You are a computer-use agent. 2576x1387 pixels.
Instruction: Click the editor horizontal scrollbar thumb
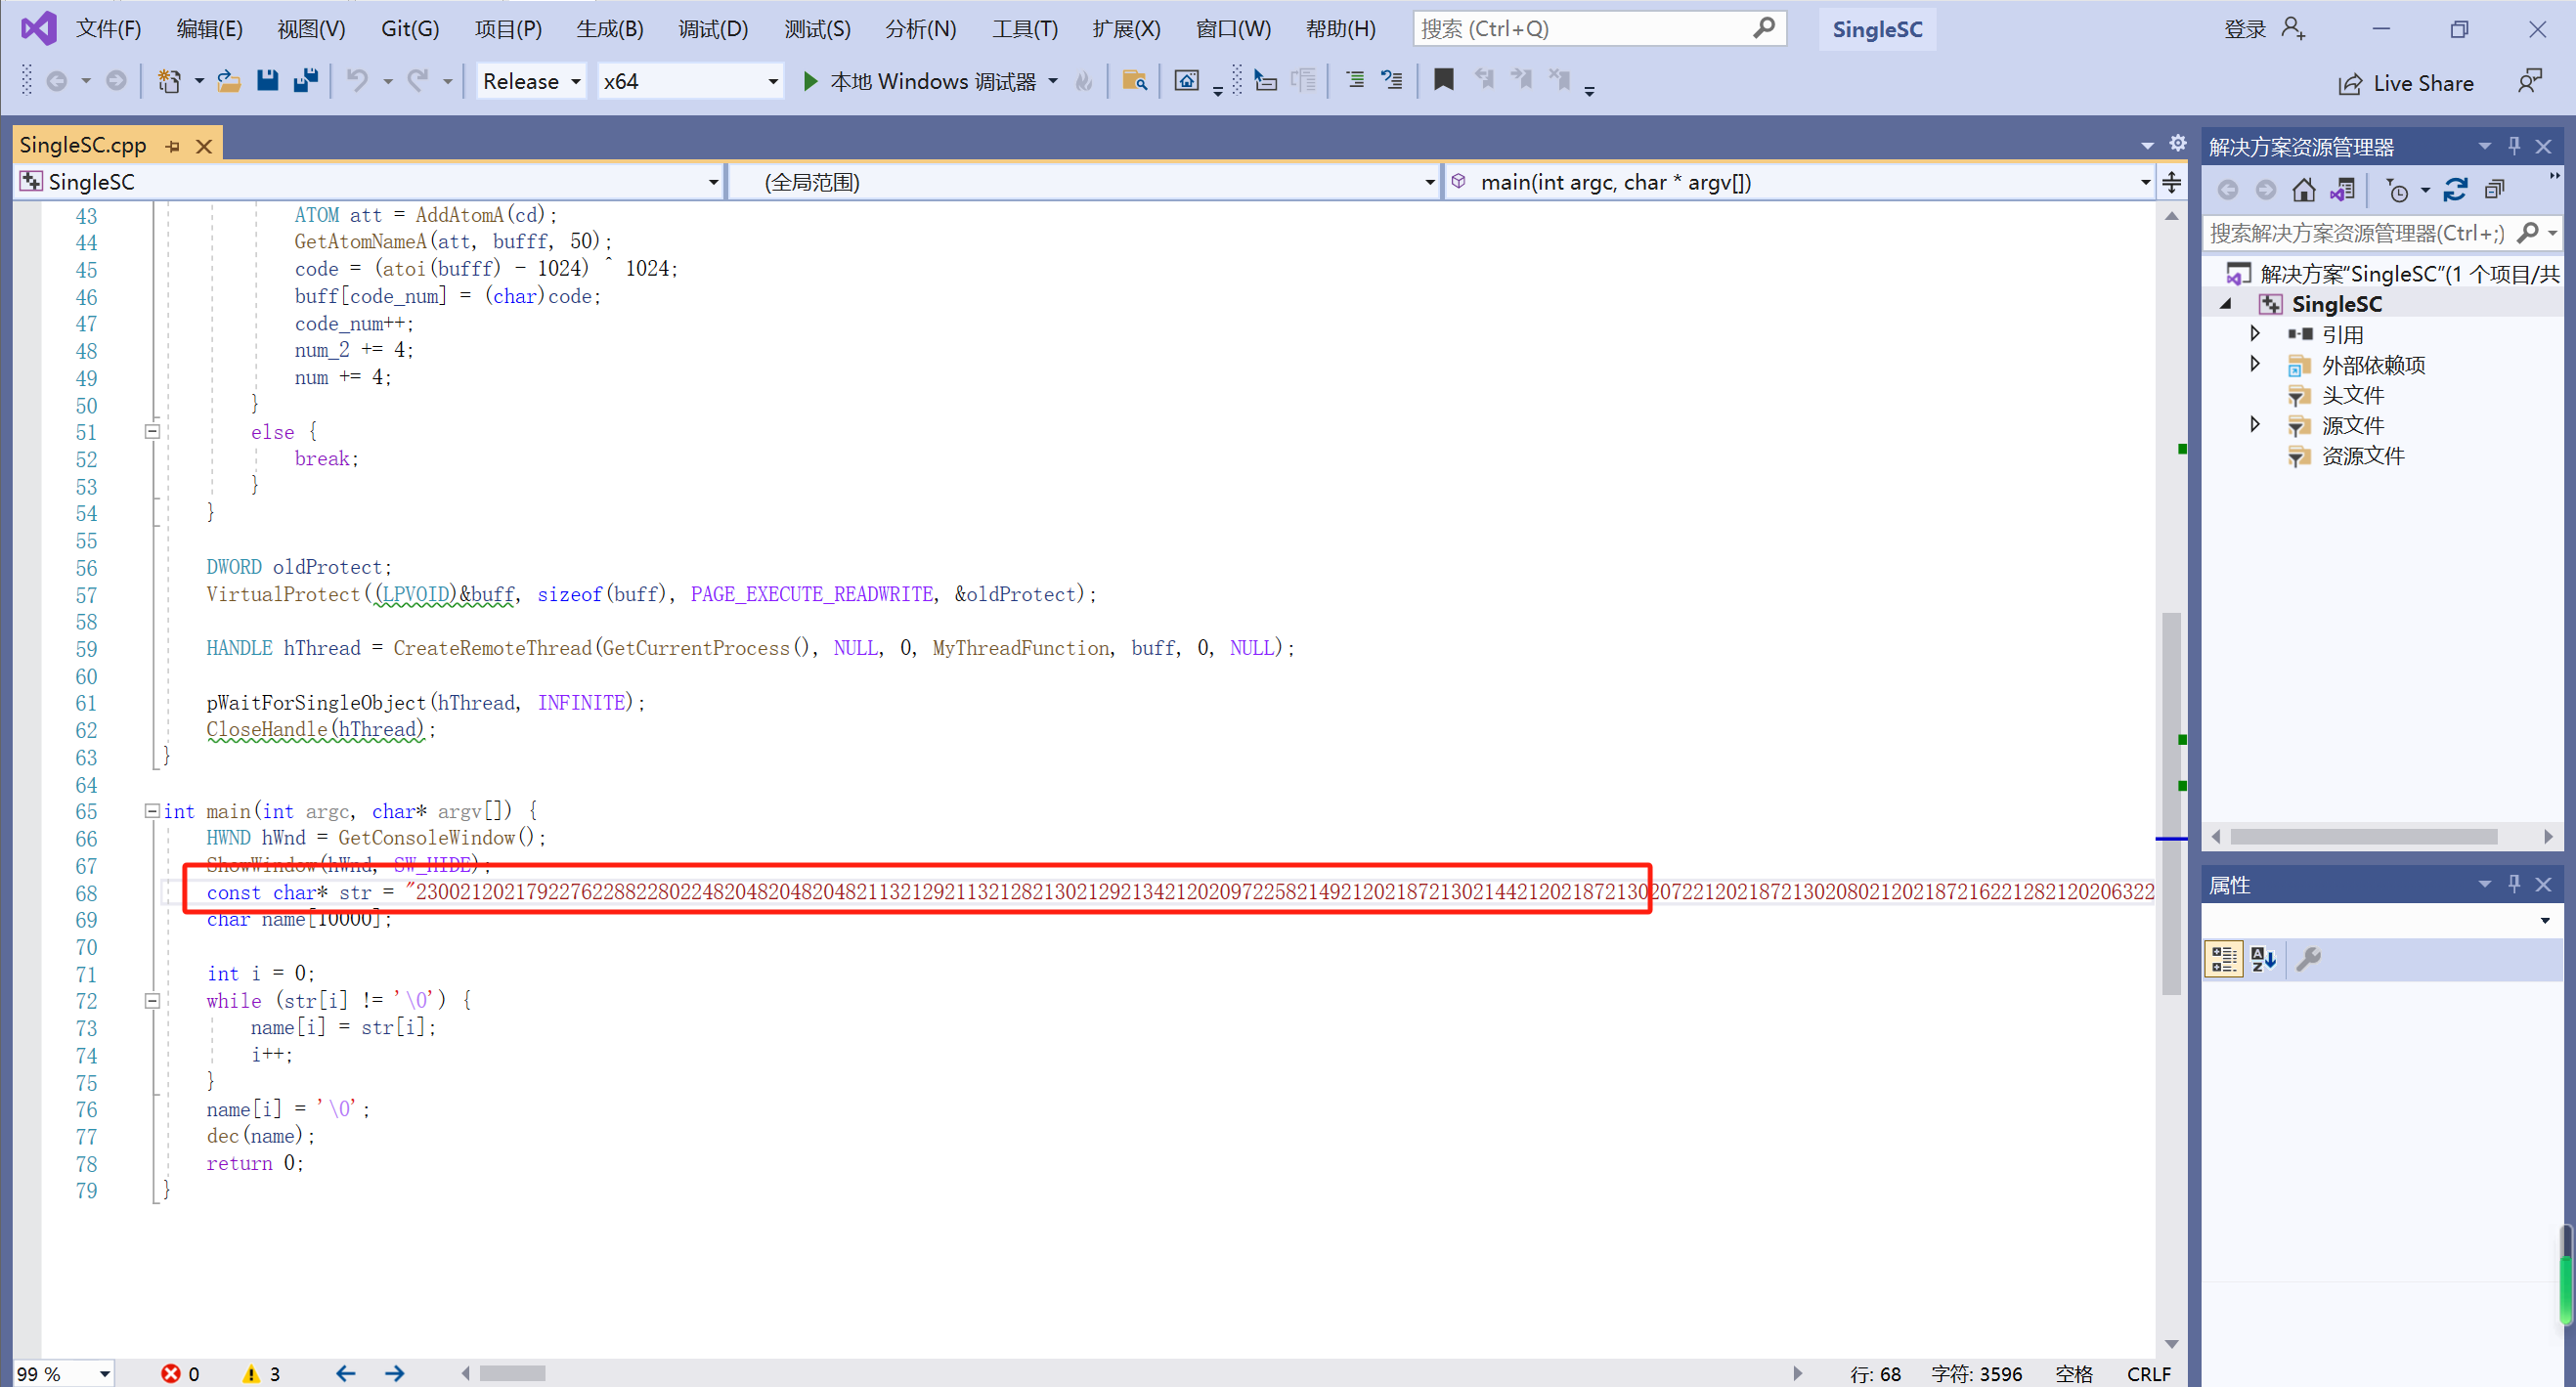(x=512, y=1373)
